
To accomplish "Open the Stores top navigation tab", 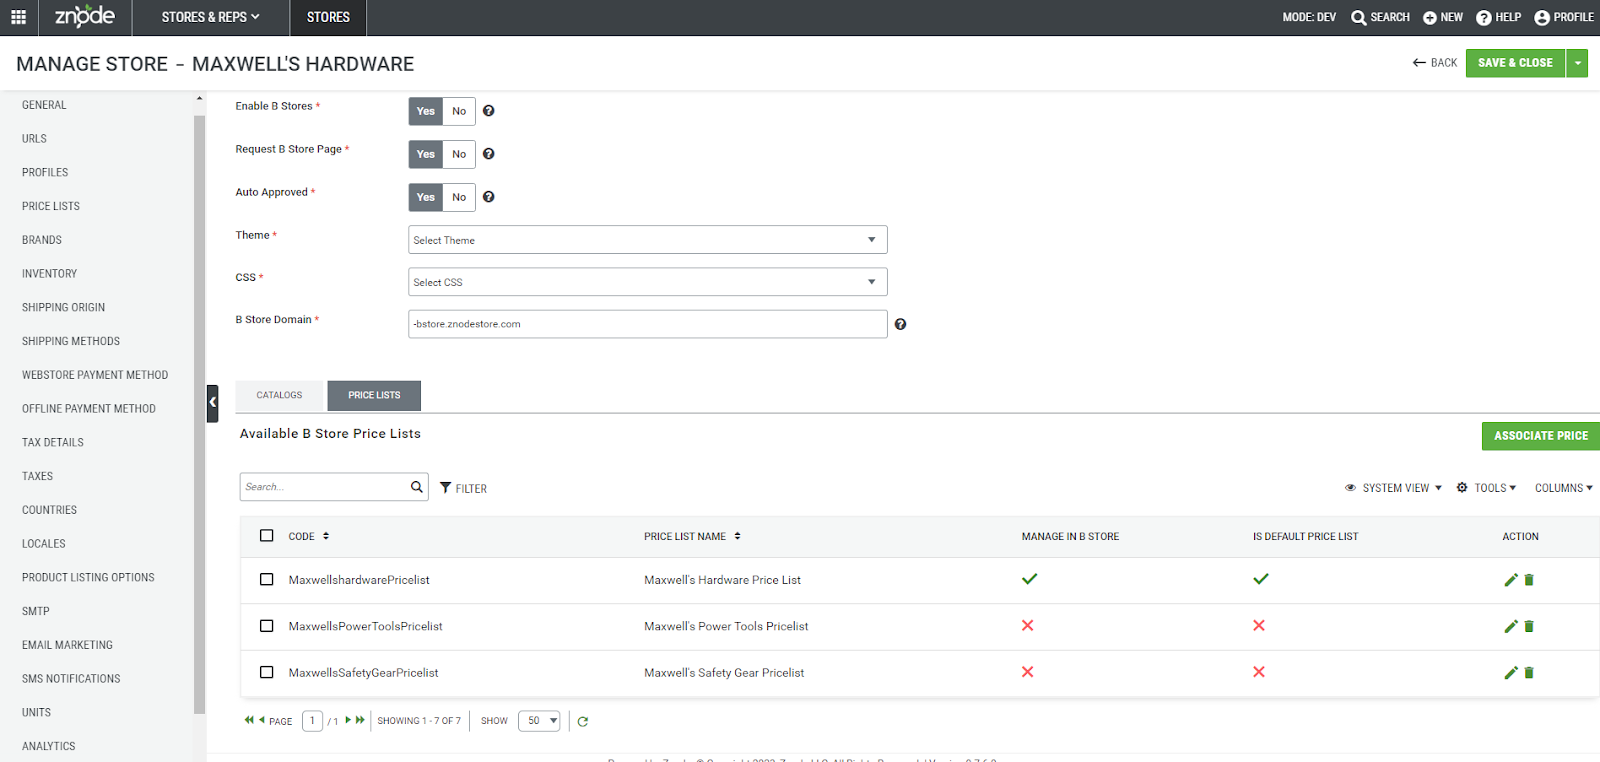I will (328, 17).
